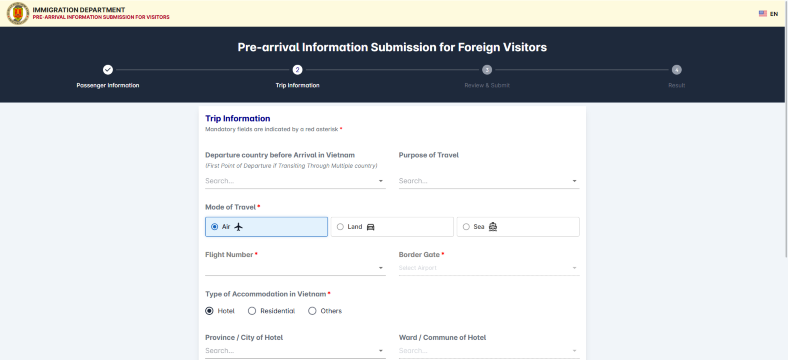Click the step 4 circle indicator
788x360 pixels.
tap(677, 70)
